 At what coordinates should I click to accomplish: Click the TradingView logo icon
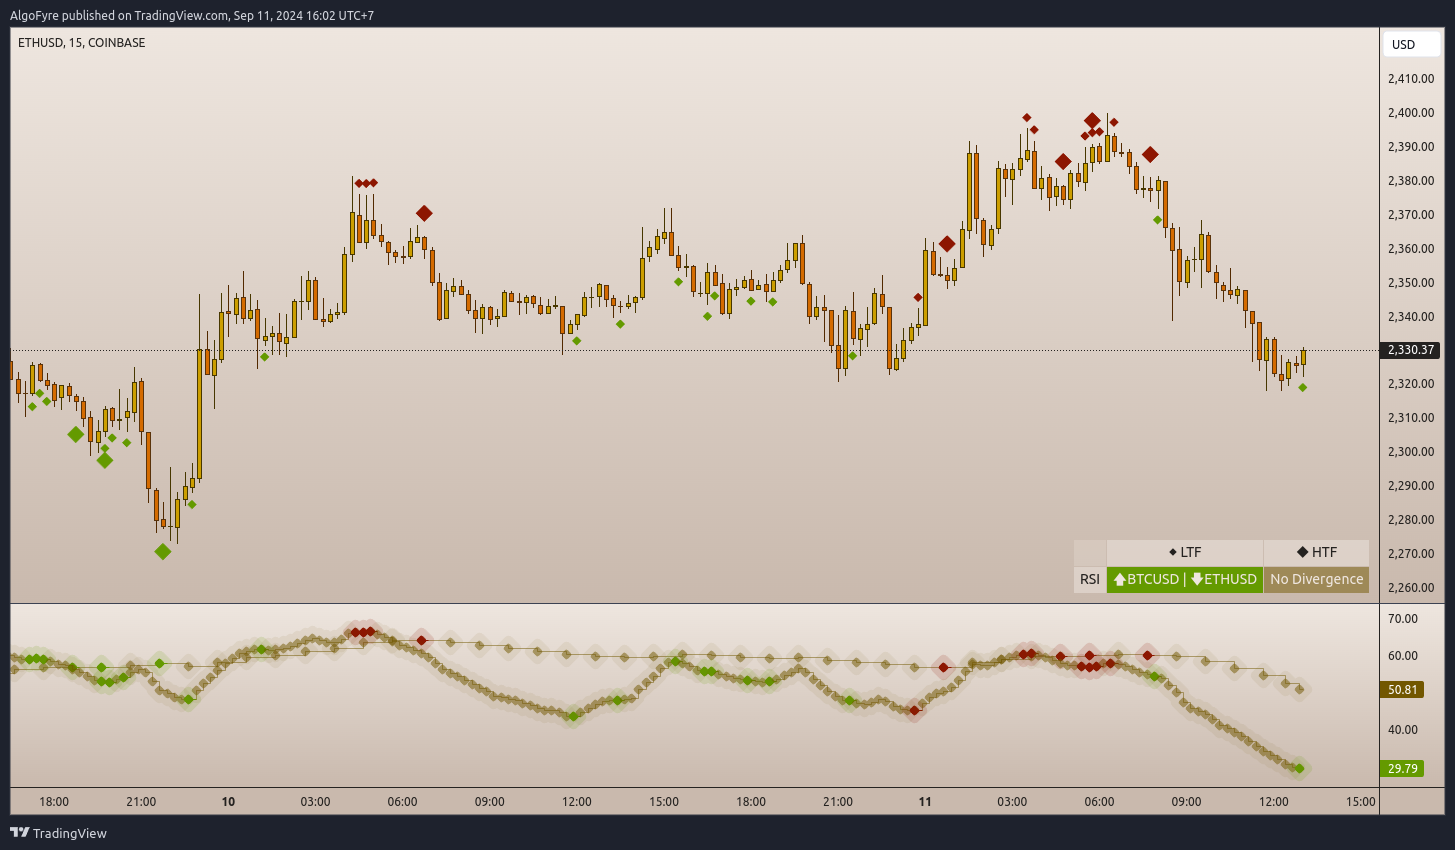[x=19, y=832]
